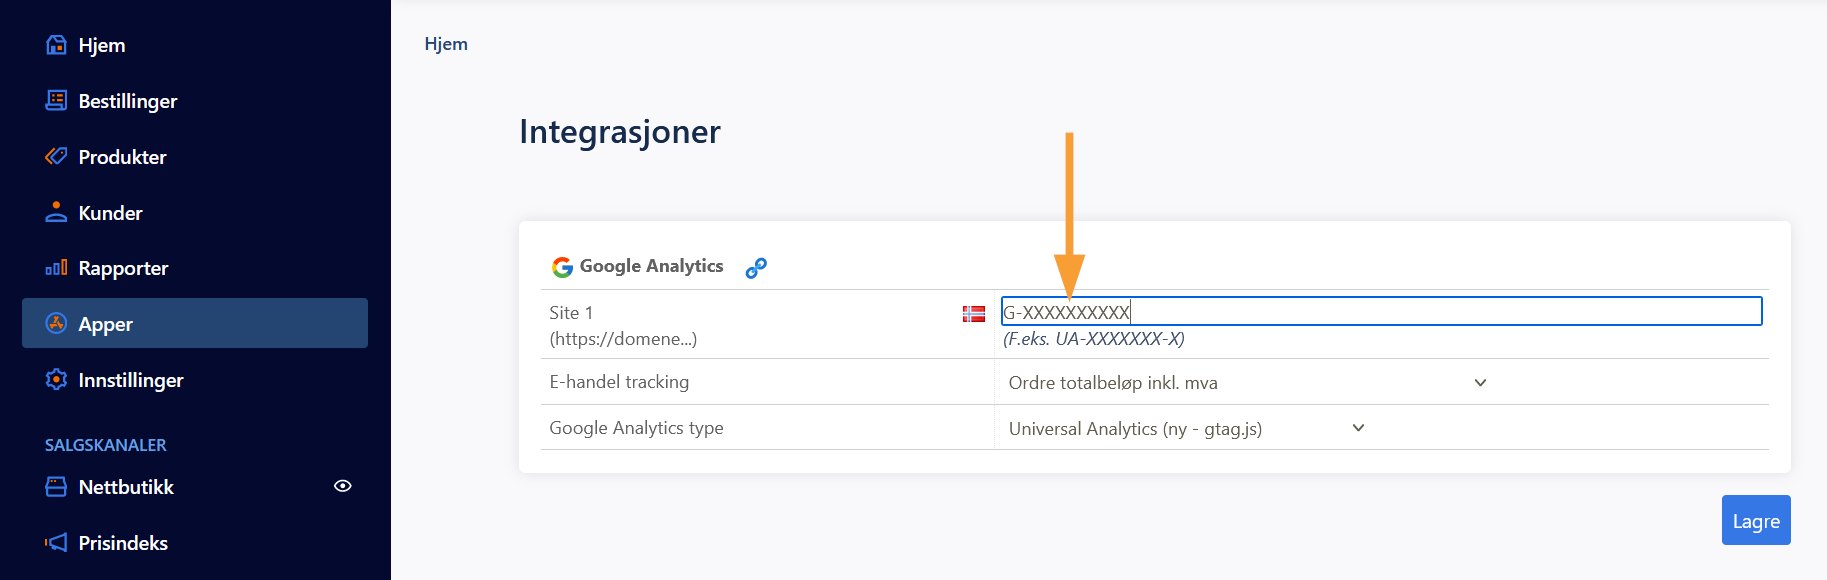
Task: Click the Hjem house icon in sidebar
Action: 56,45
